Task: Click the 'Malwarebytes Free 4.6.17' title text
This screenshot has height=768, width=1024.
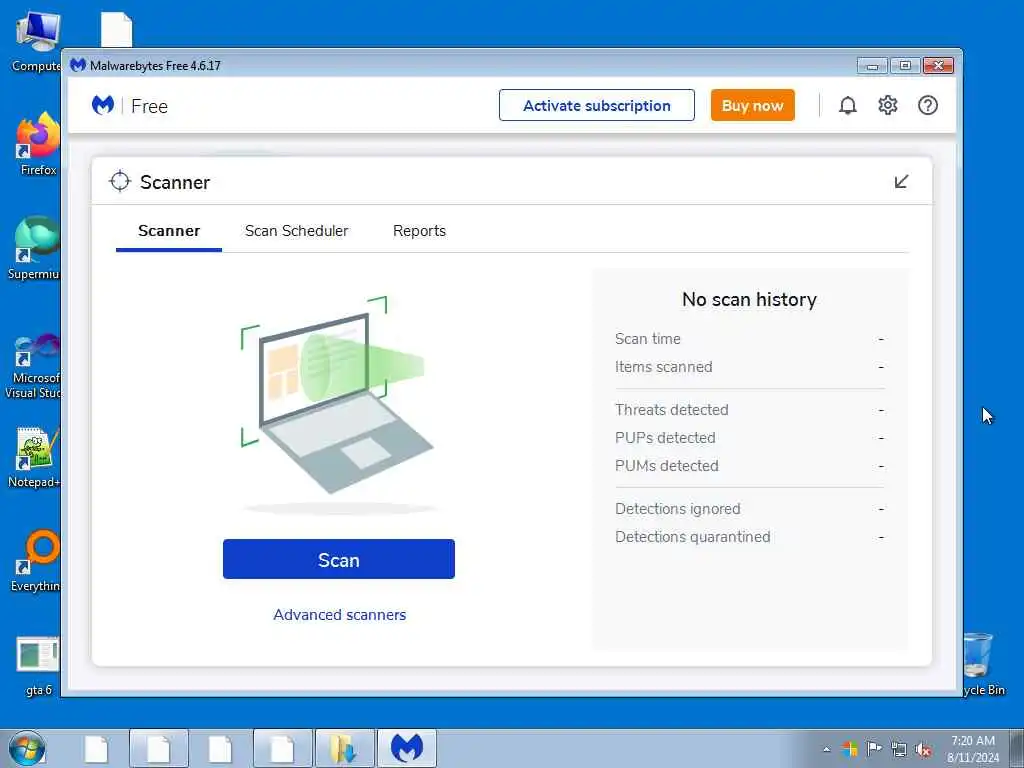Action: pyautogui.click(x=155, y=65)
